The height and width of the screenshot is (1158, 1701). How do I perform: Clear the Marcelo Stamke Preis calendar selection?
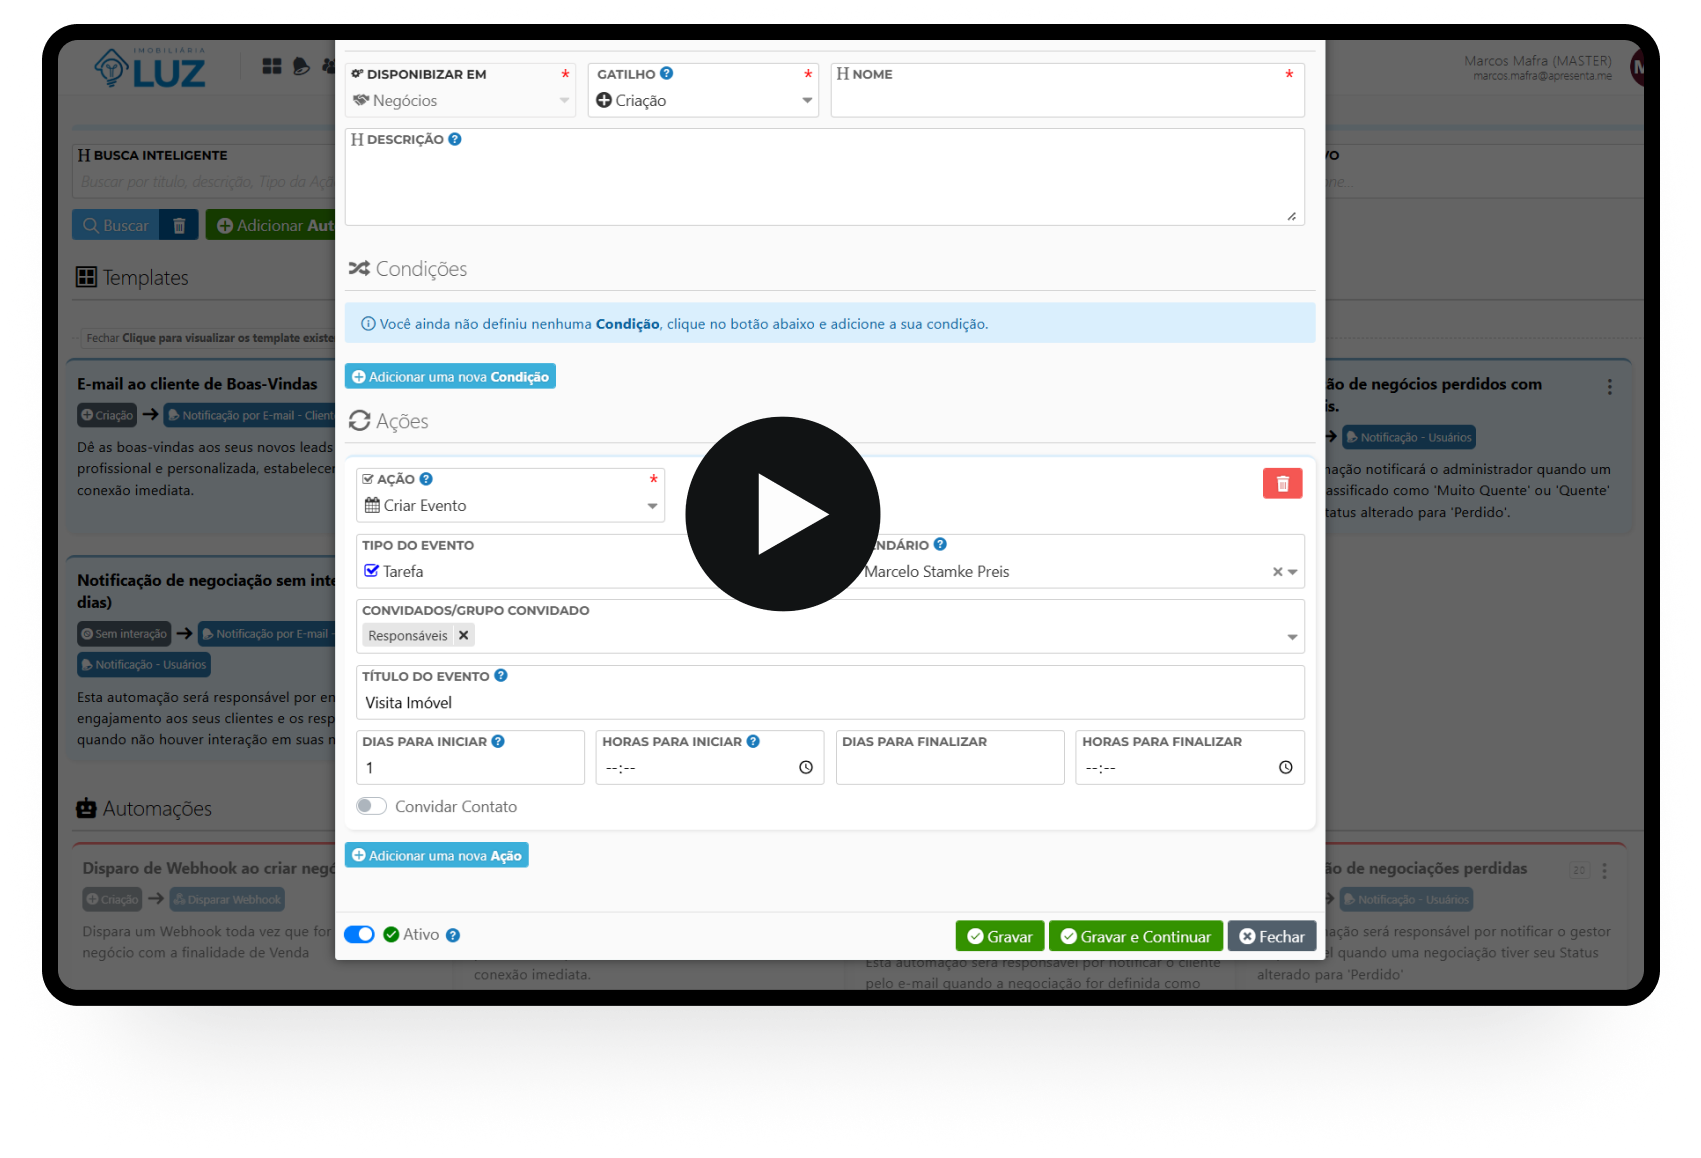tap(1276, 572)
